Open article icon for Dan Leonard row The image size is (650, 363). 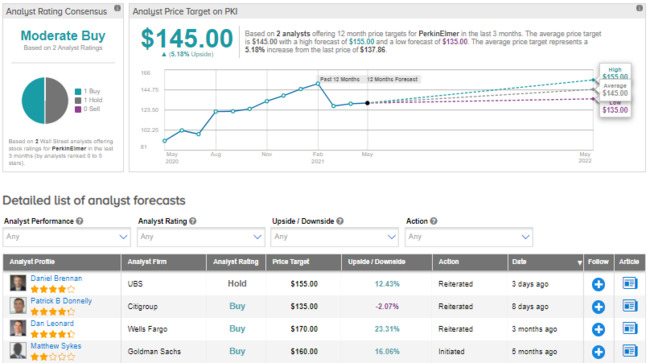click(629, 329)
